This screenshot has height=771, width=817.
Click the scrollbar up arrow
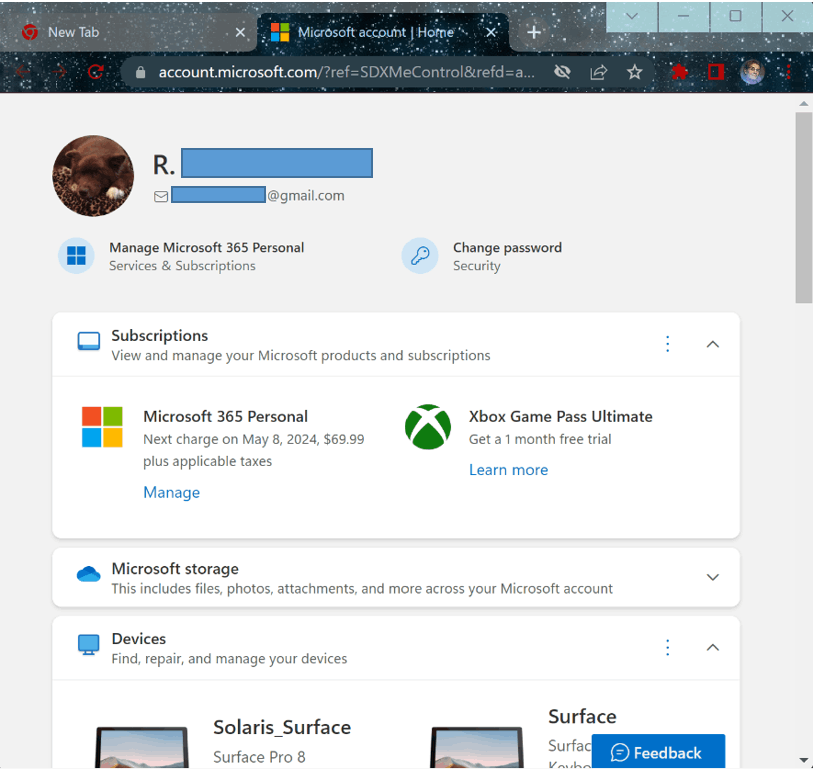(804, 103)
